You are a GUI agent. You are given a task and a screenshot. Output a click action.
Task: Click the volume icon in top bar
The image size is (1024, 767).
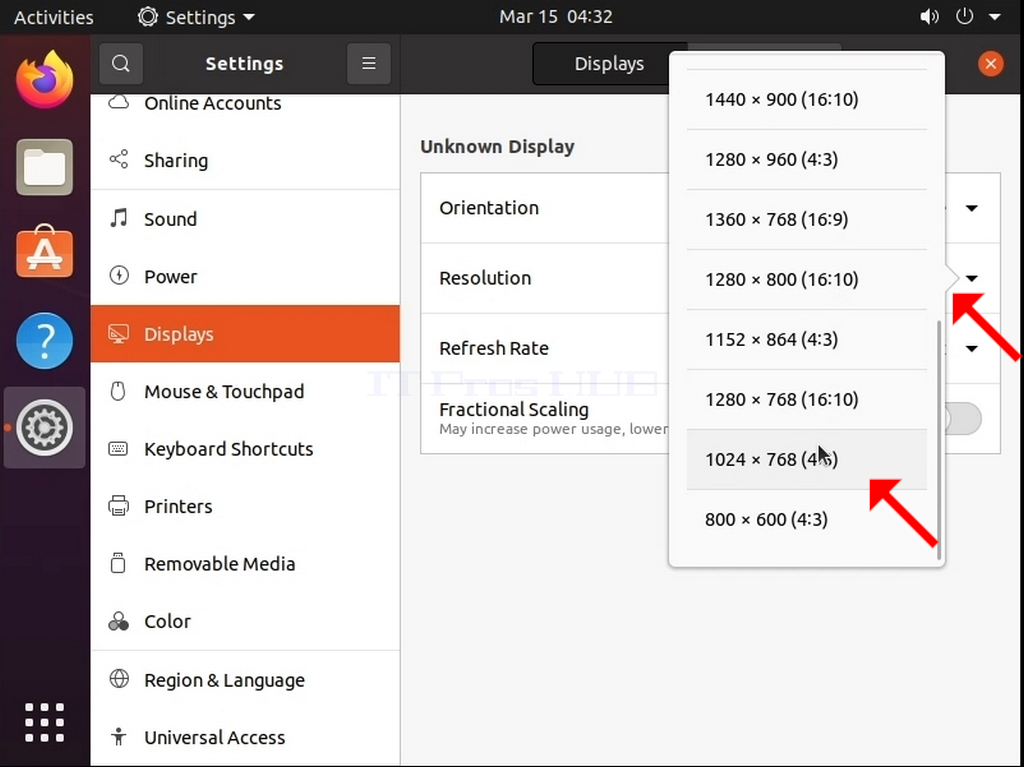[929, 17]
